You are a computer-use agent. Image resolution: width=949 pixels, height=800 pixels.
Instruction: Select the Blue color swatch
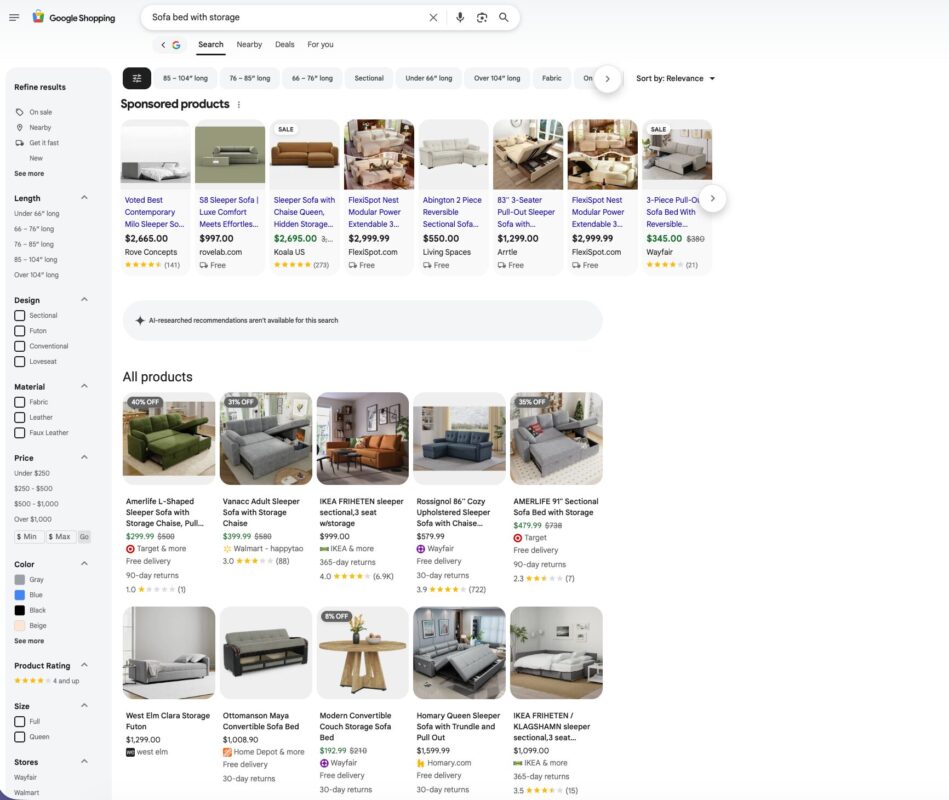click(x=19, y=595)
